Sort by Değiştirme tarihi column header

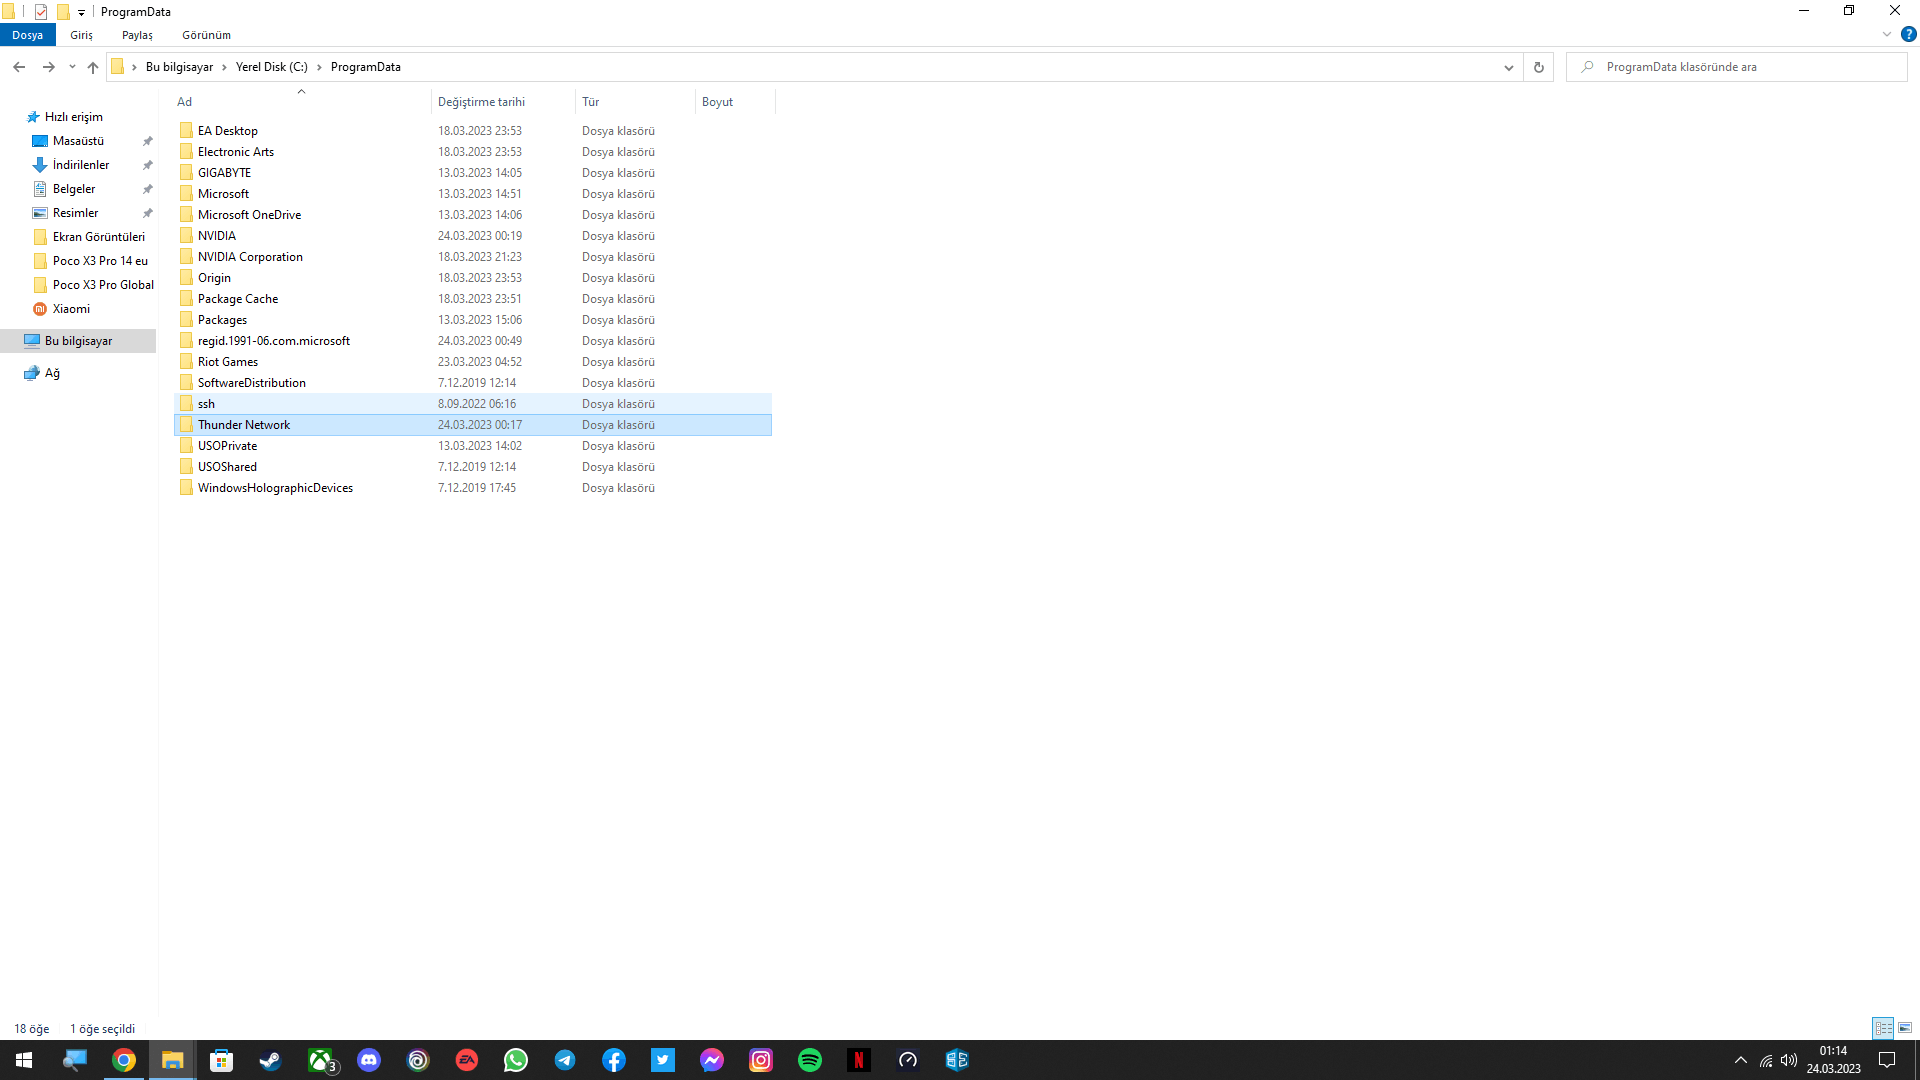click(x=481, y=102)
